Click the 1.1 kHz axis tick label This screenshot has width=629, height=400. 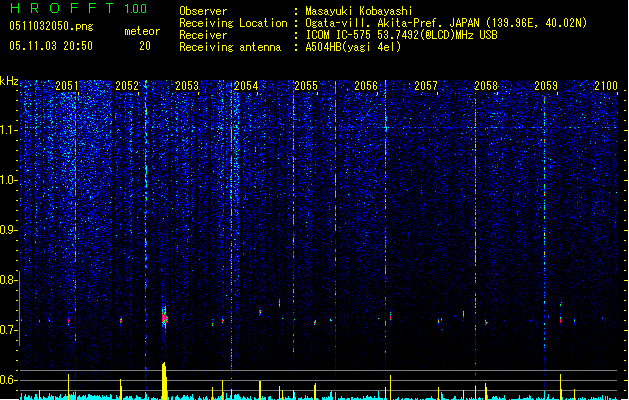(x=9, y=130)
